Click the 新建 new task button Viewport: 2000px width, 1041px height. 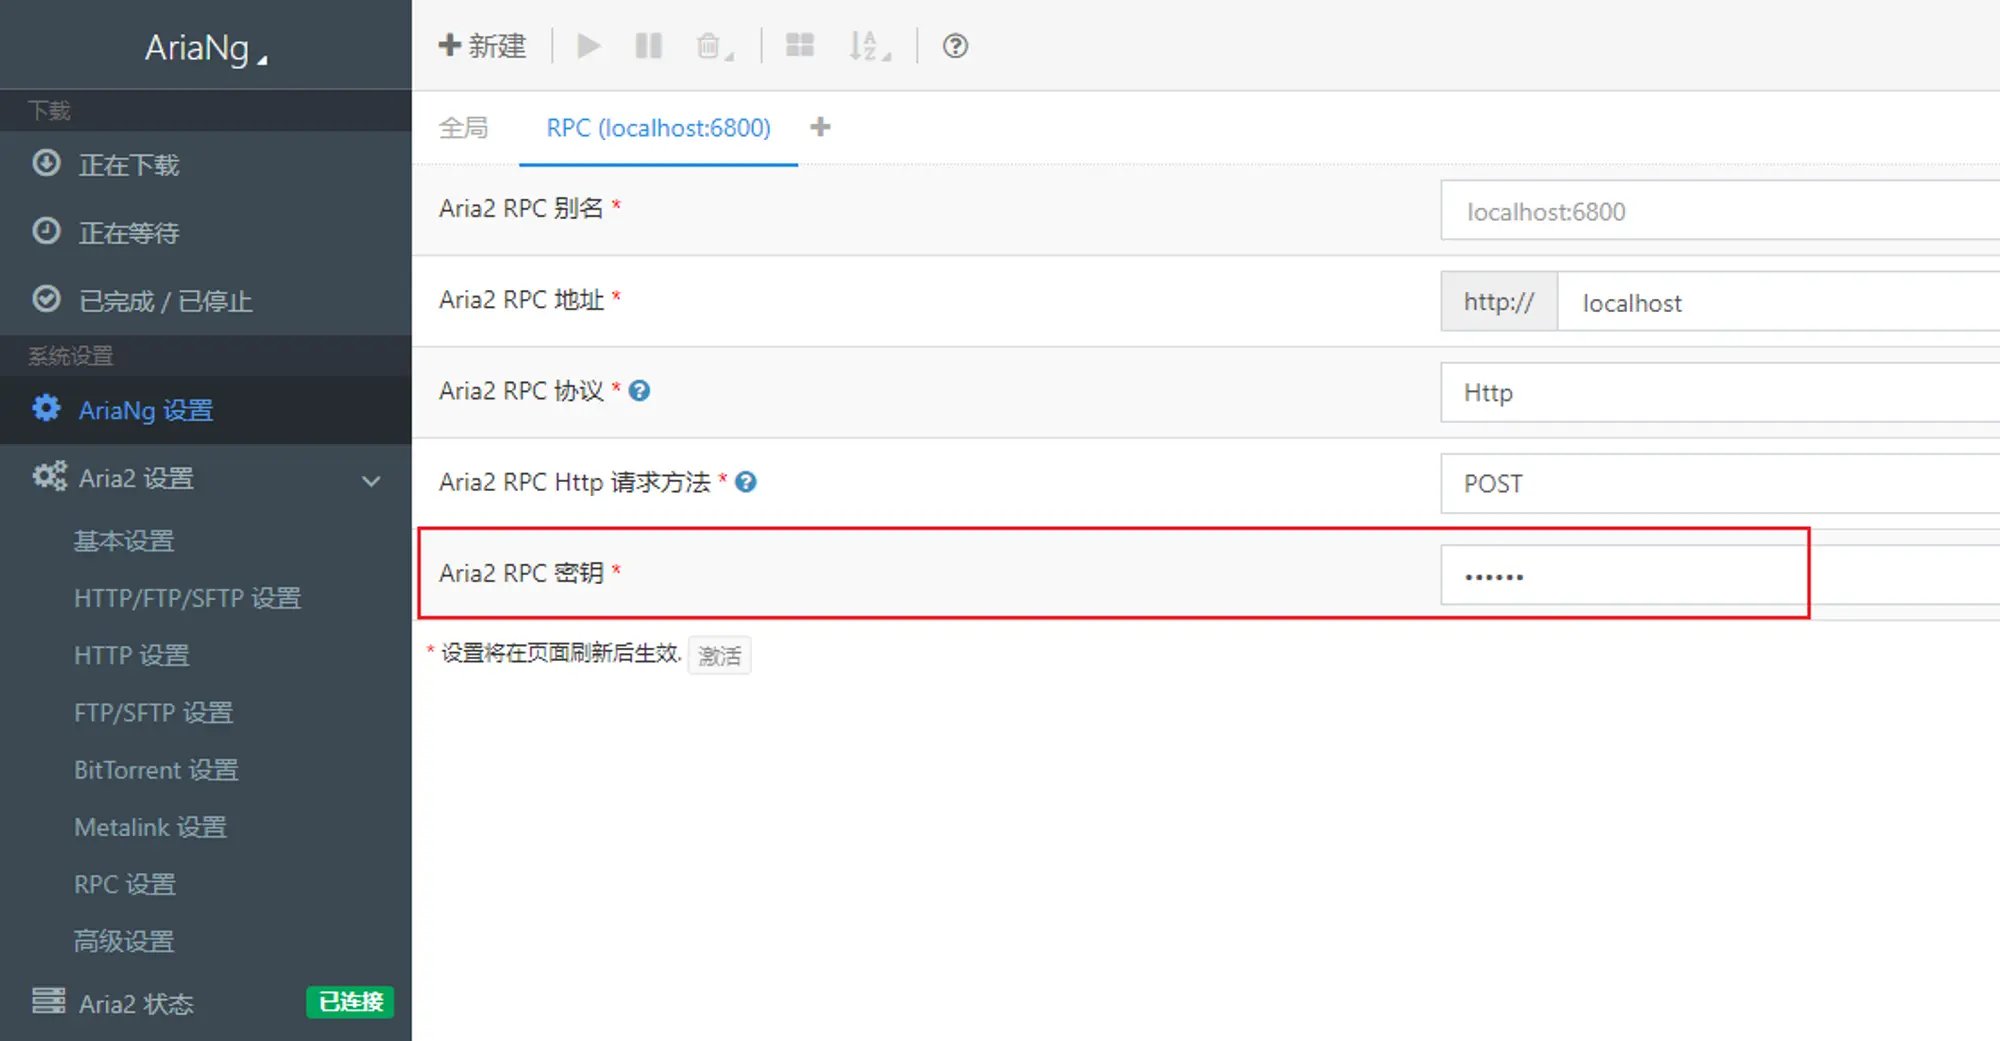point(482,46)
